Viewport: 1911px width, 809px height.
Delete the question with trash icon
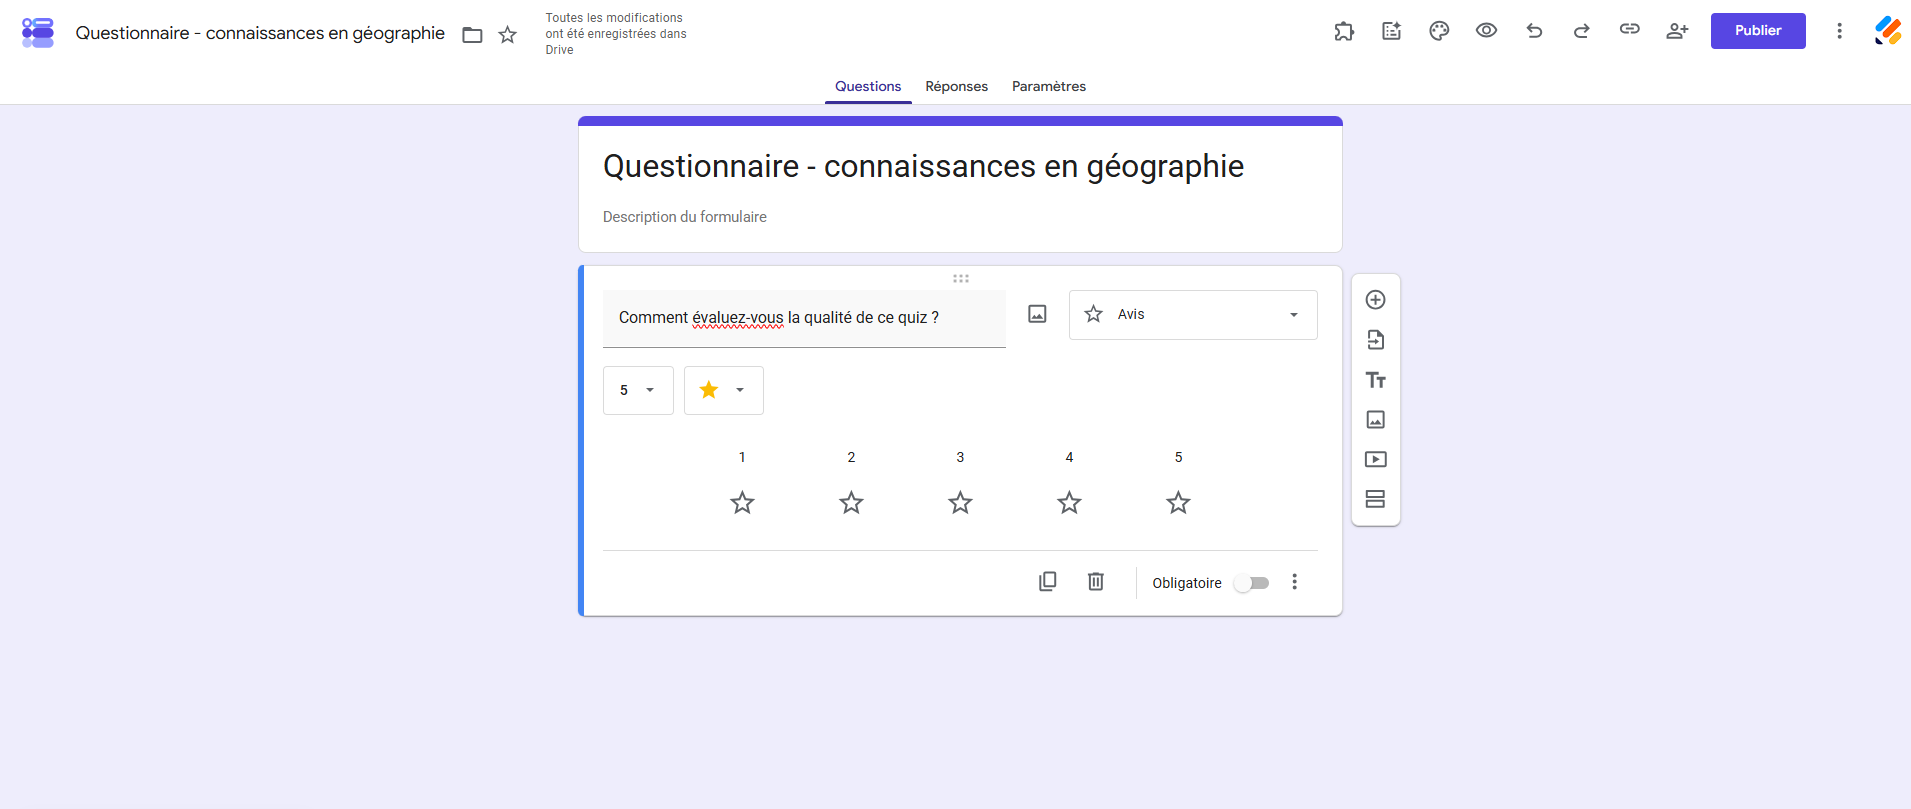click(x=1096, y=582)
